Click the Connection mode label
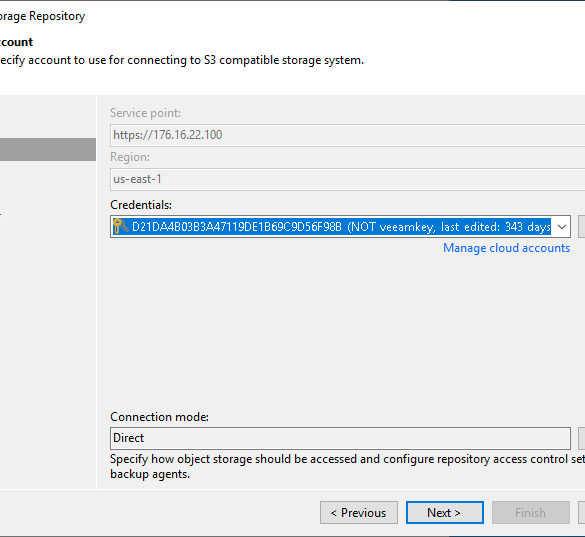This screenshot has height=537, width=585. click(159, 416)
